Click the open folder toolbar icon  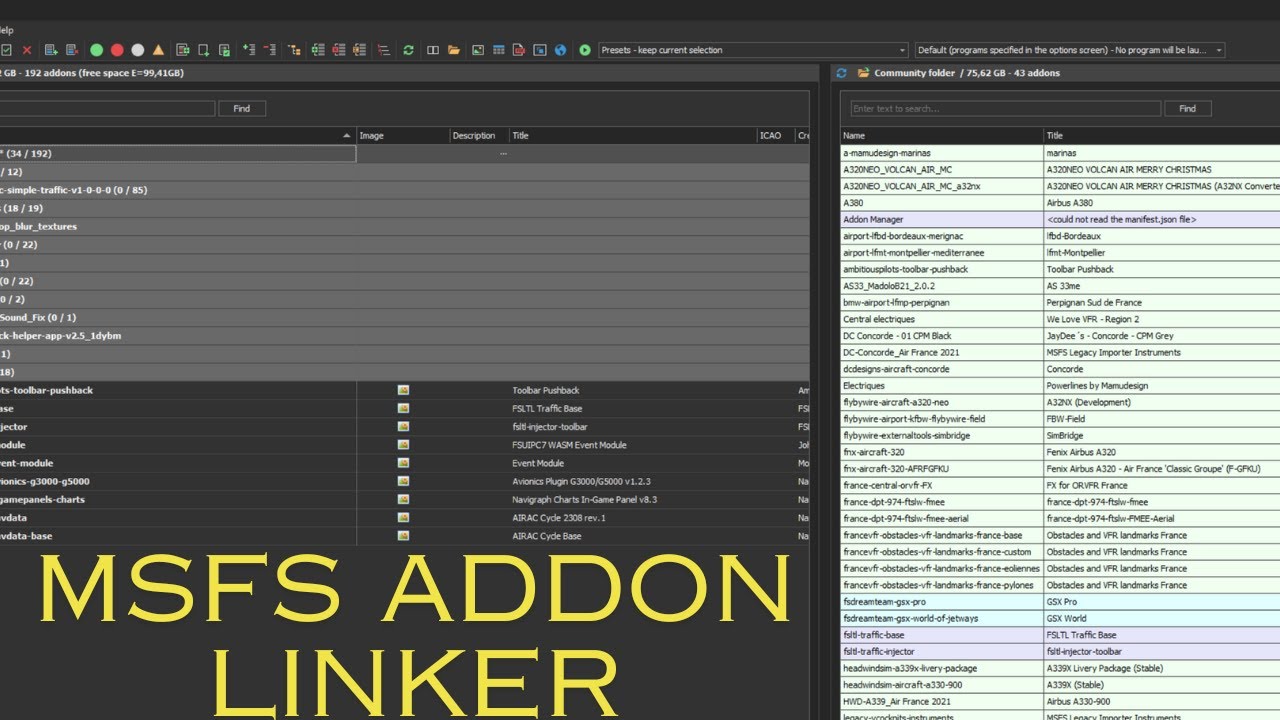click(453, 50)
